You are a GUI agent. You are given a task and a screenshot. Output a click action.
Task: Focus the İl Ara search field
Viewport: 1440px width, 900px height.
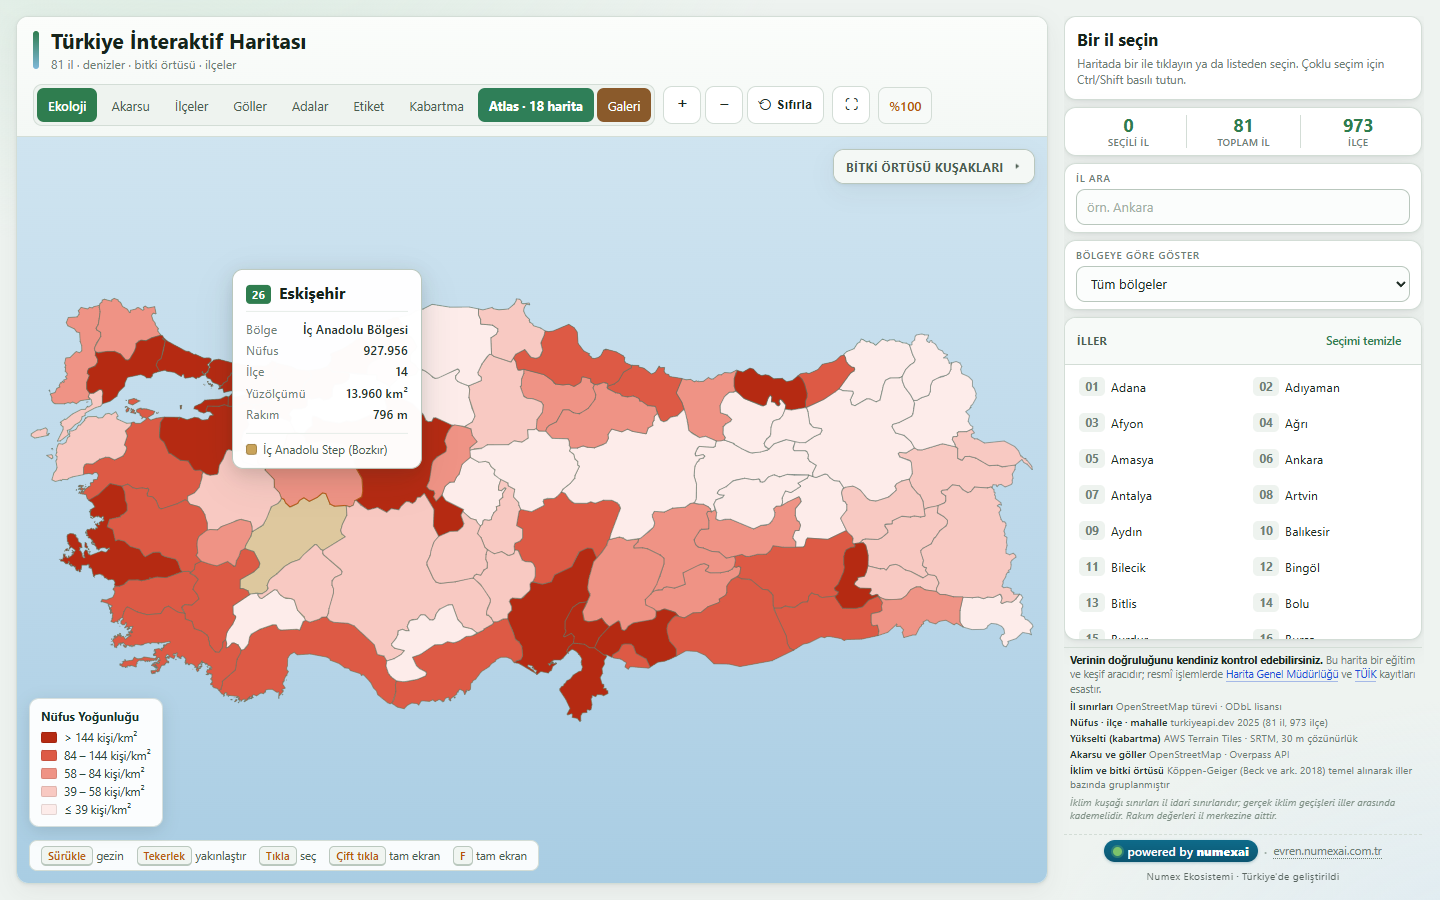coord(1243,207)
